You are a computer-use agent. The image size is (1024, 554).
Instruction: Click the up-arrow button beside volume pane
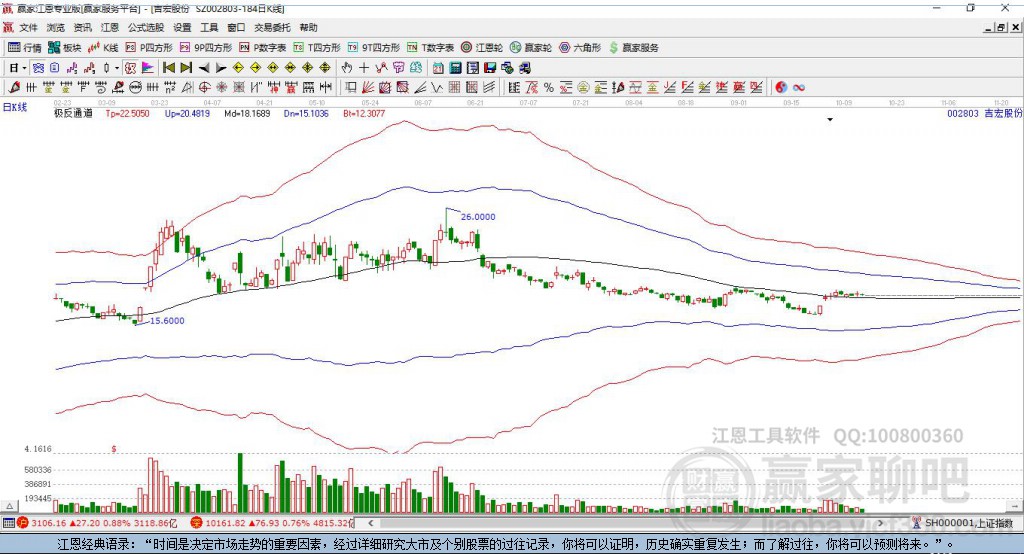pos(9,506)
